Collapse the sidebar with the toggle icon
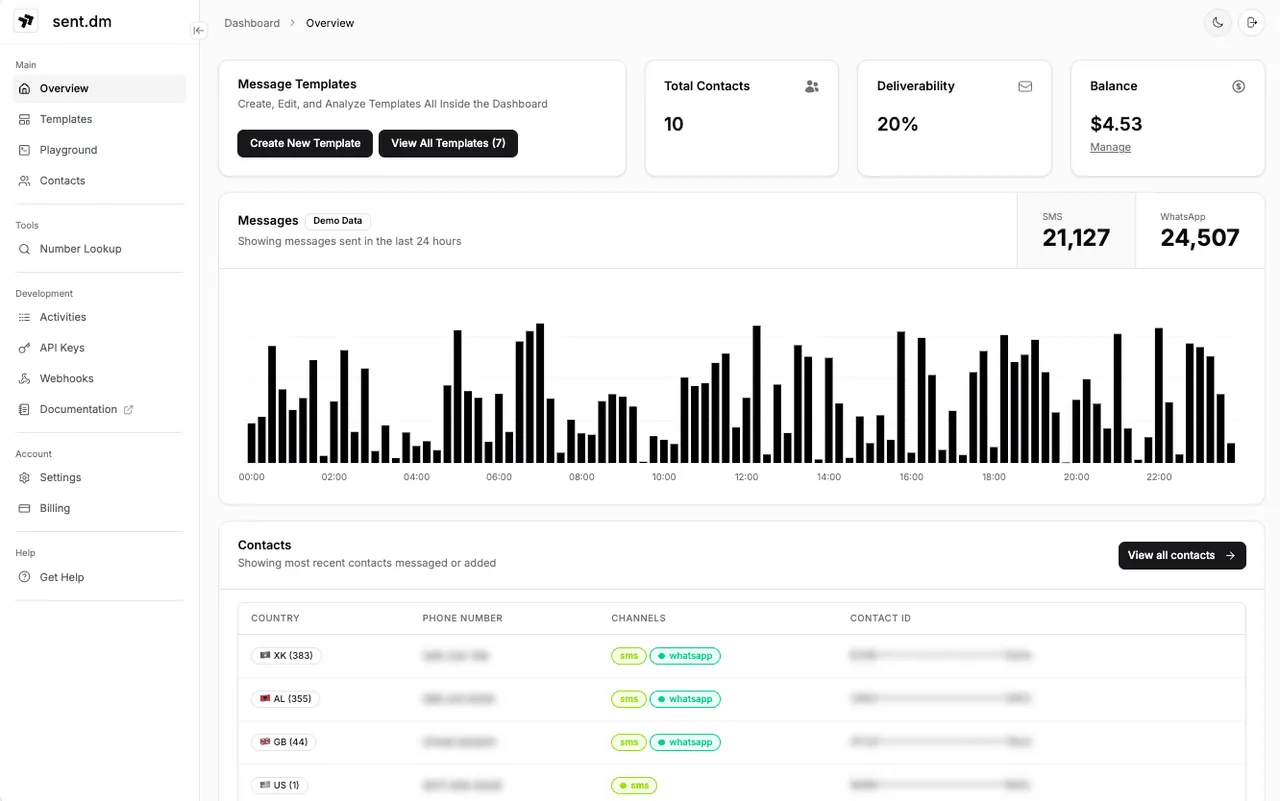 click(x=198, y=30)
